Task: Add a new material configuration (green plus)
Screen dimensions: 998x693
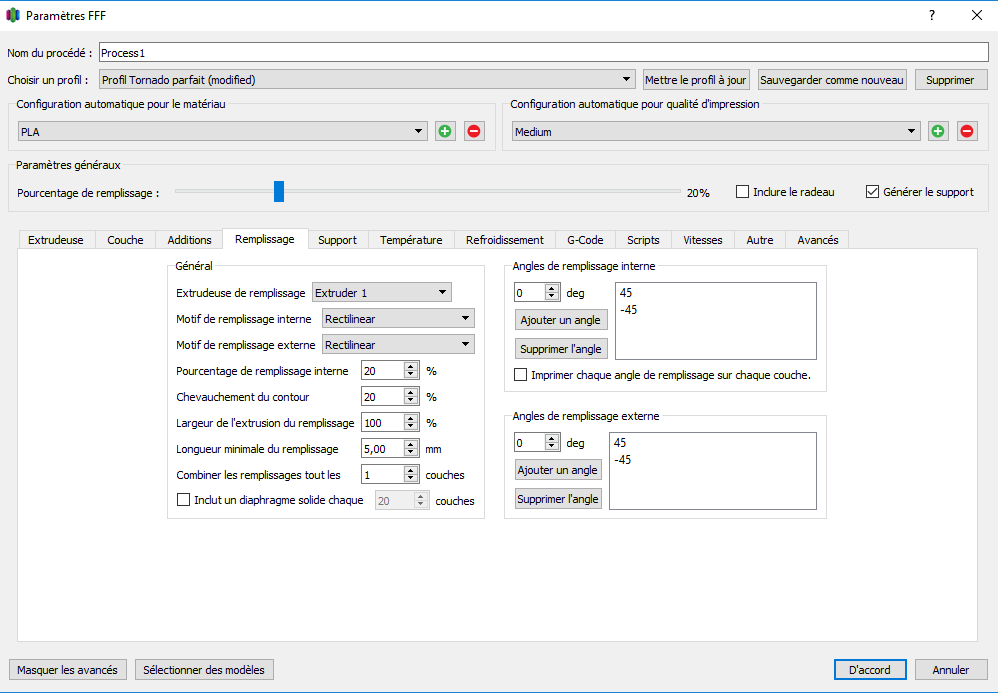Action: coord(445,131)
